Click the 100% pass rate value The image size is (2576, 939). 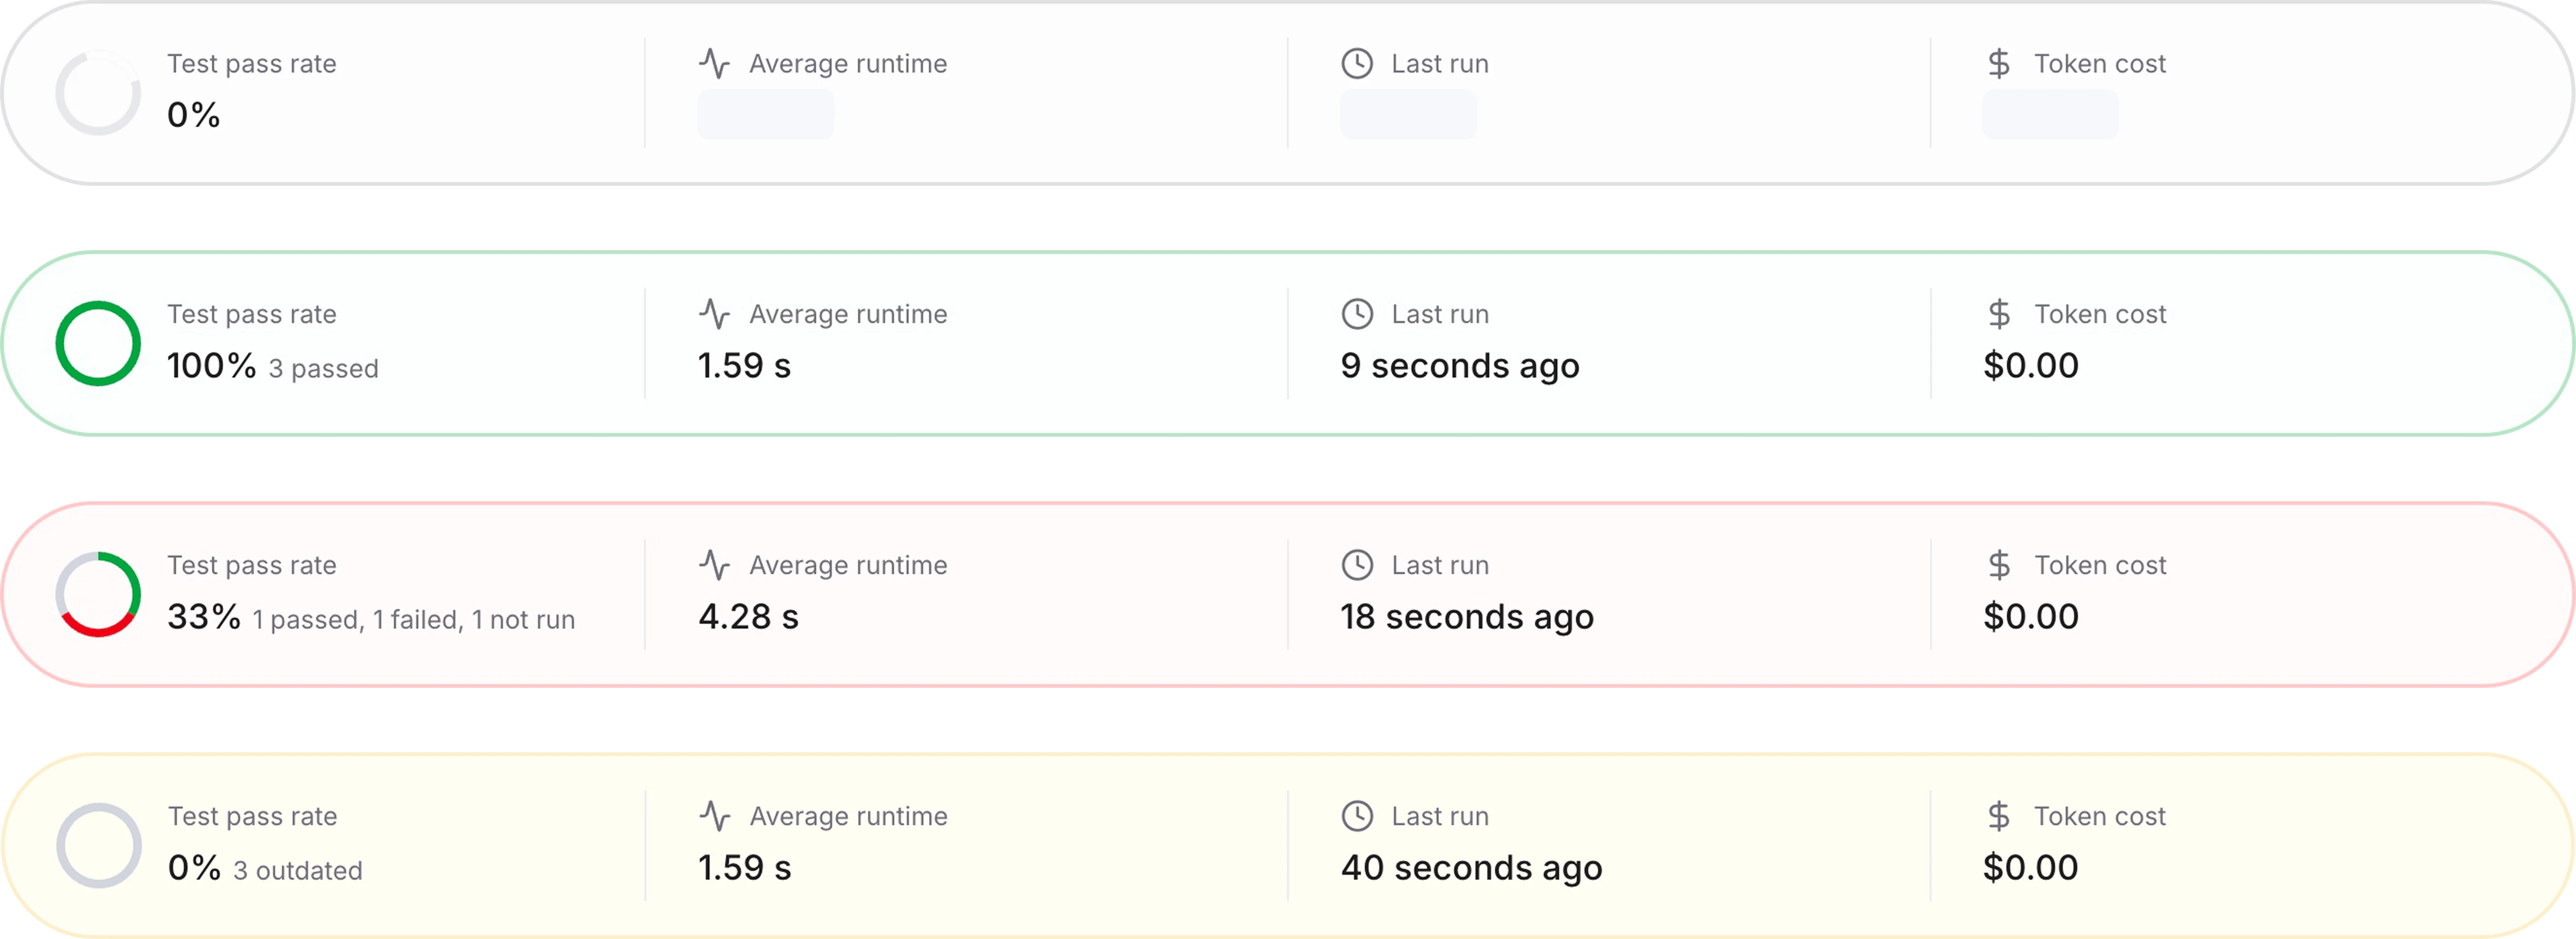click(211, 366)
